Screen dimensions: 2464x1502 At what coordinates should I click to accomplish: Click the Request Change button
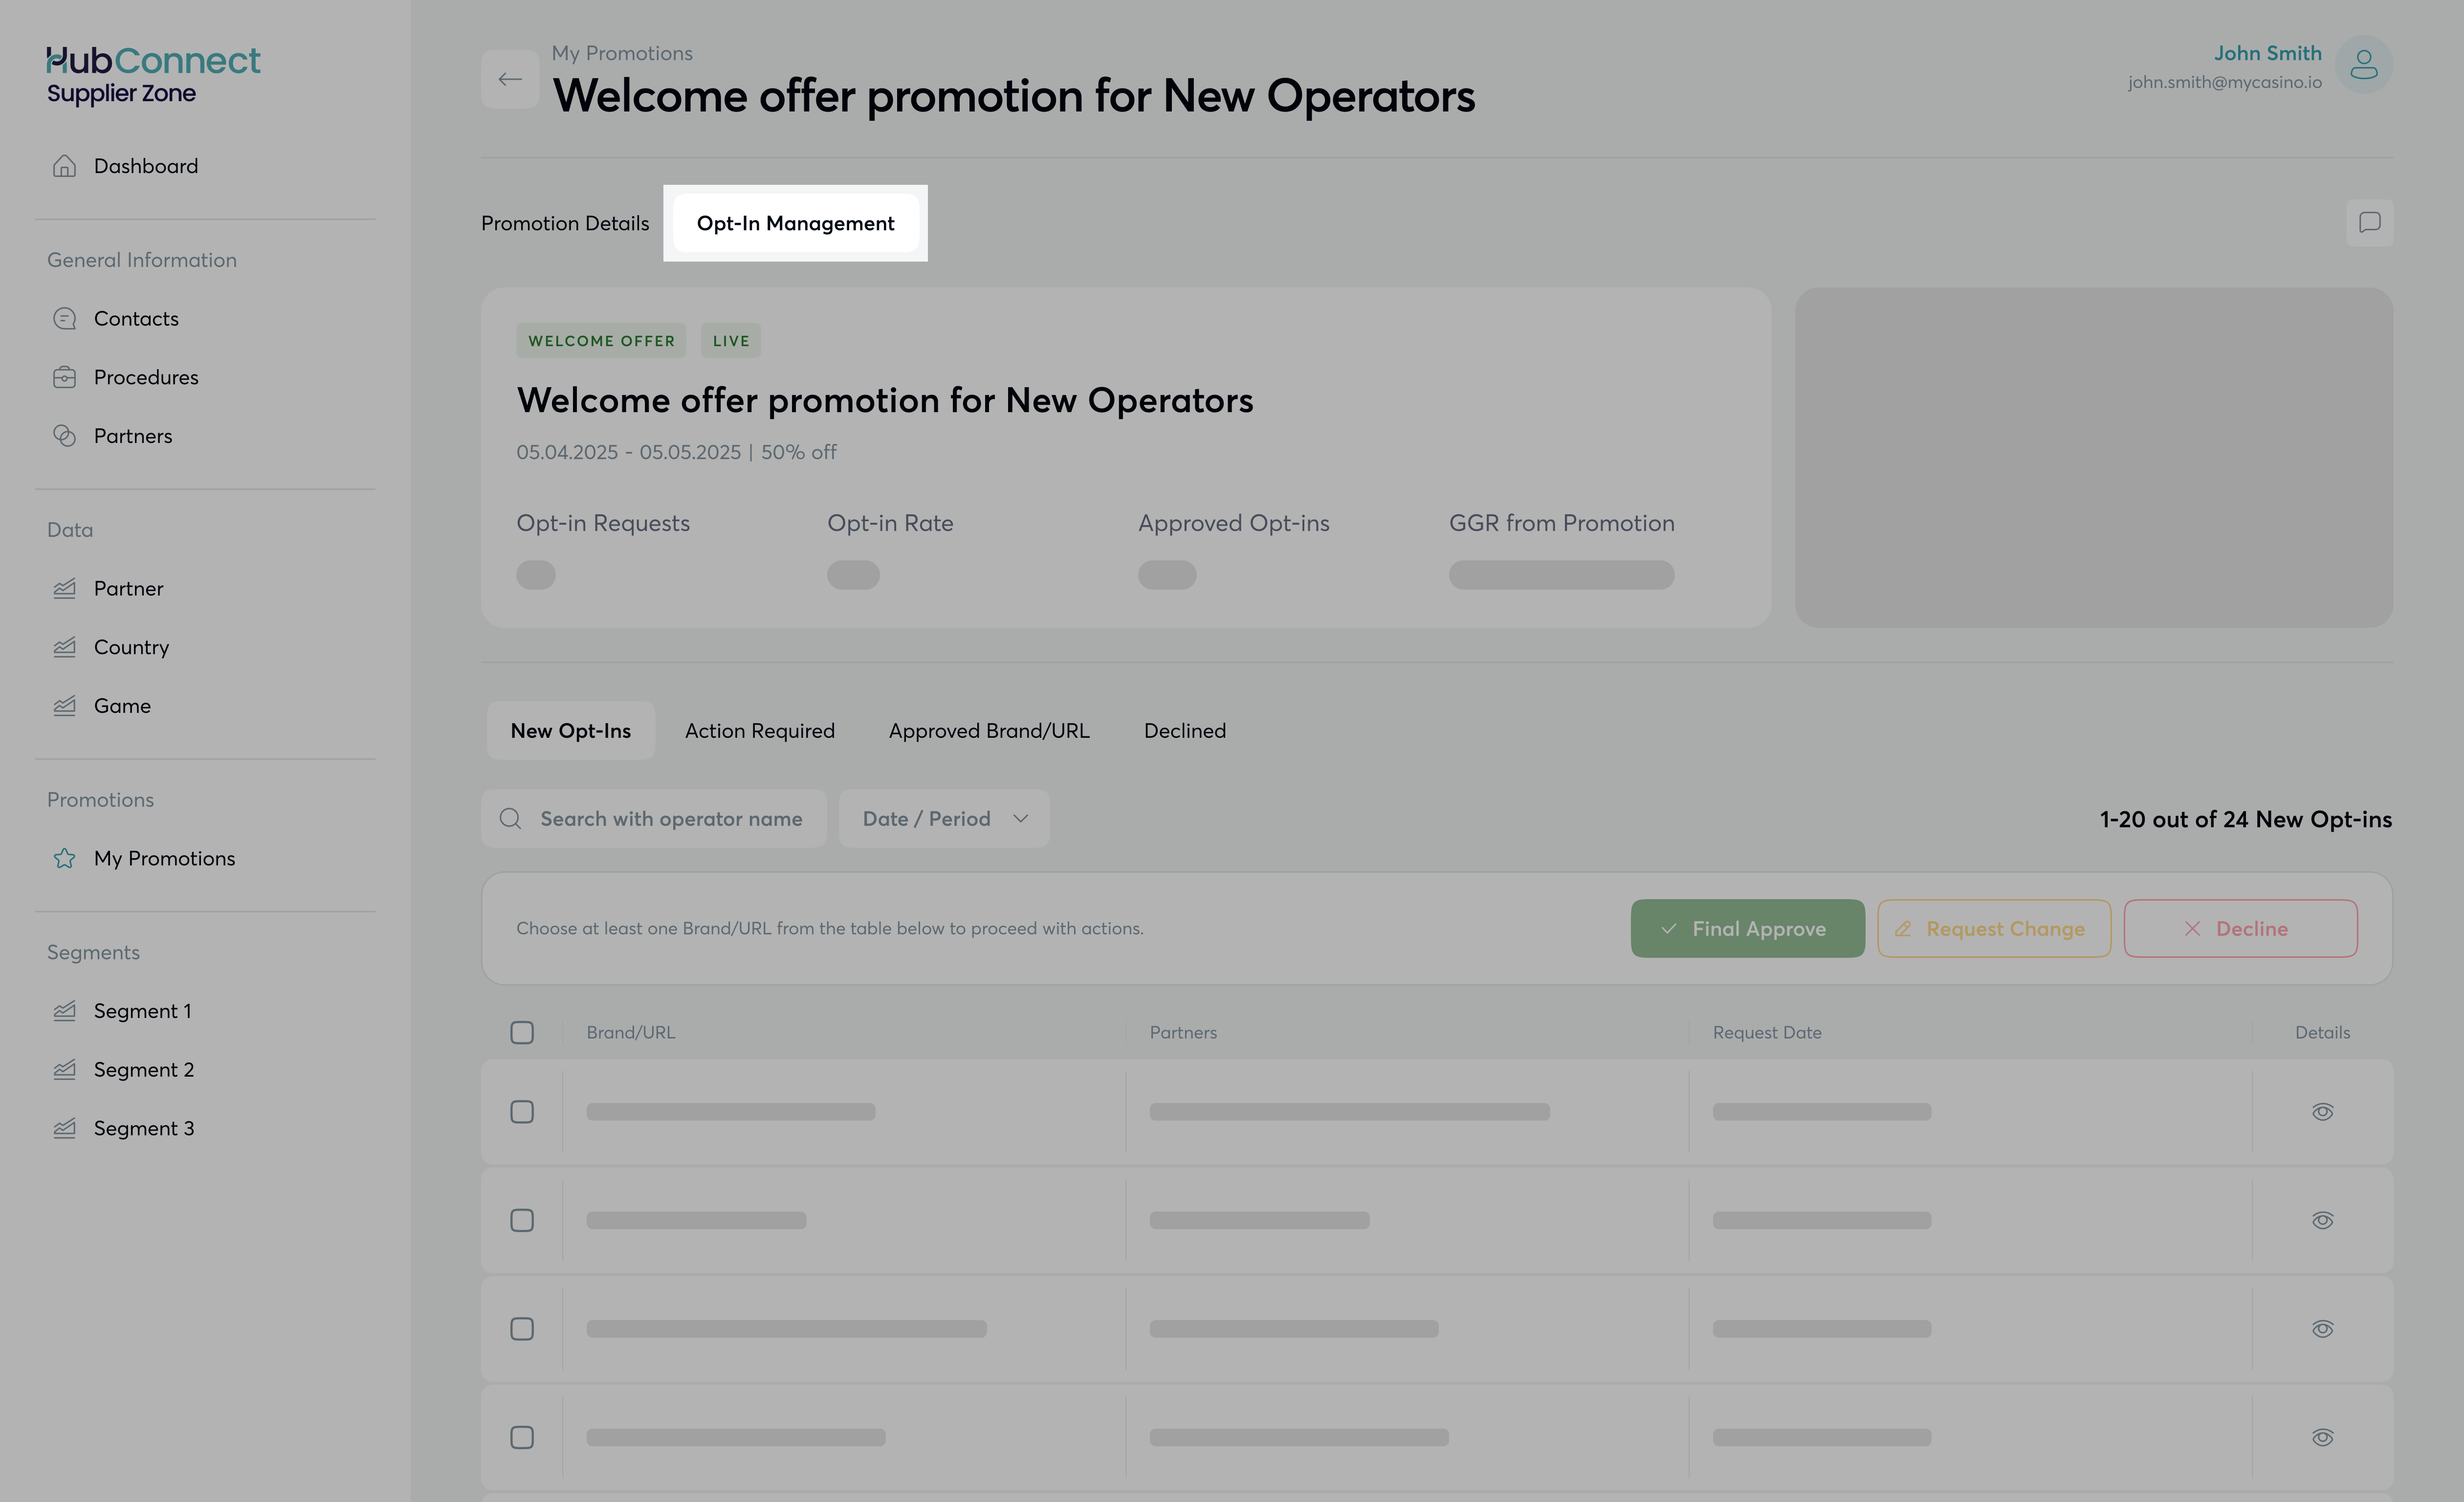pyautogui.click(x=1993, y=928)
